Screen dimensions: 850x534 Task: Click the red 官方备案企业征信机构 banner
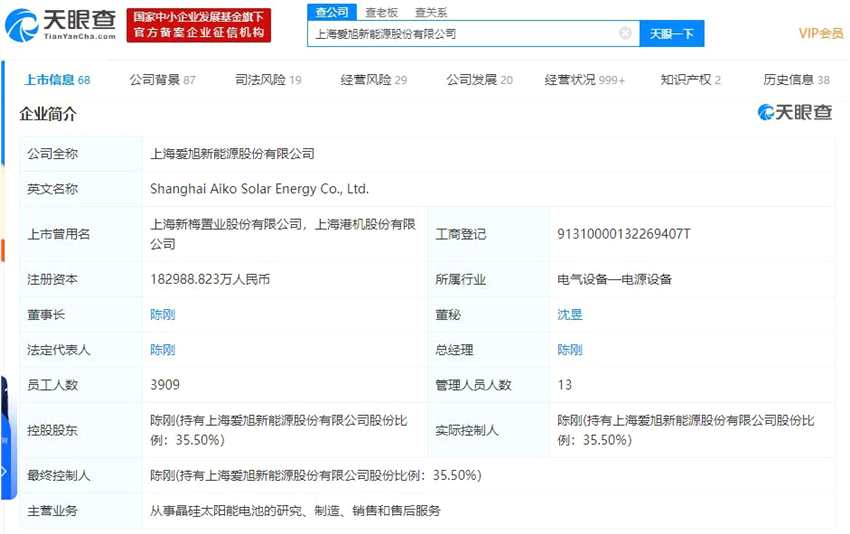point(198,25)
